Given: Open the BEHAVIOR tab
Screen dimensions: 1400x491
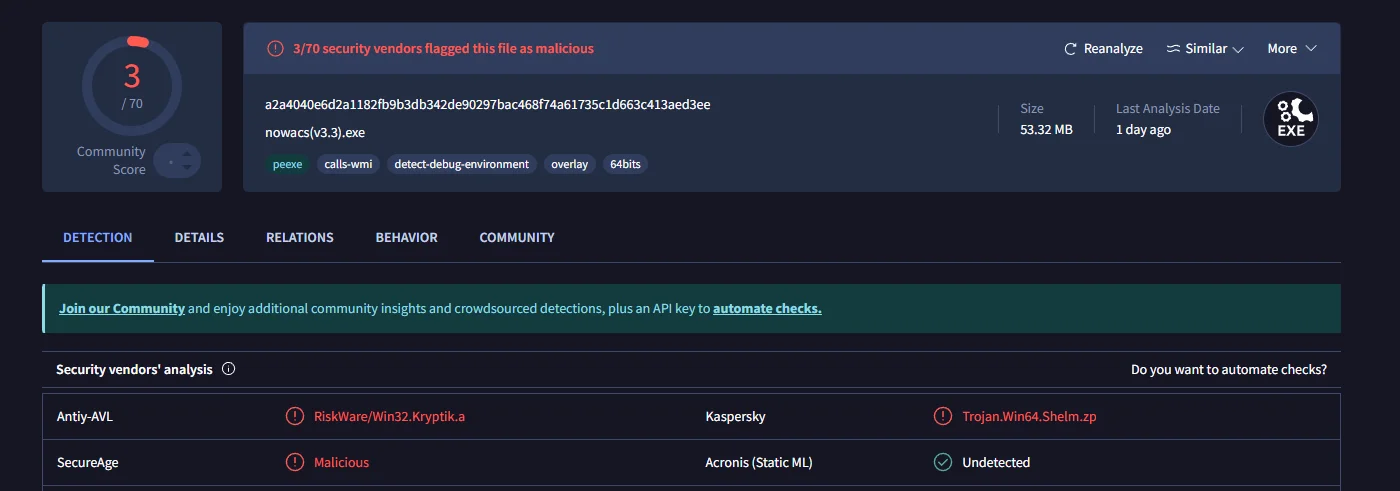Looking at the screenshot, I should [x=406, y=238].
